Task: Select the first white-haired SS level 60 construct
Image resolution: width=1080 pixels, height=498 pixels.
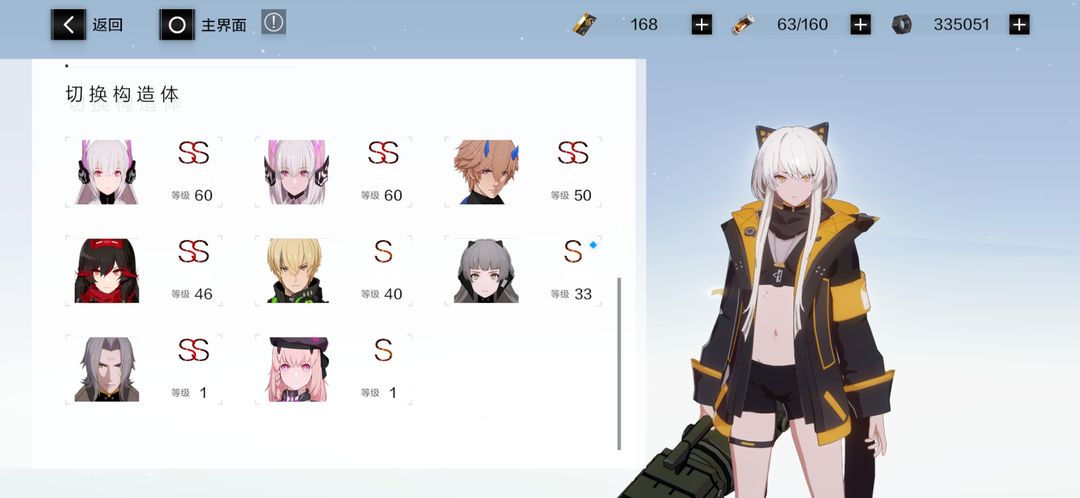Action: coord(145,172)
